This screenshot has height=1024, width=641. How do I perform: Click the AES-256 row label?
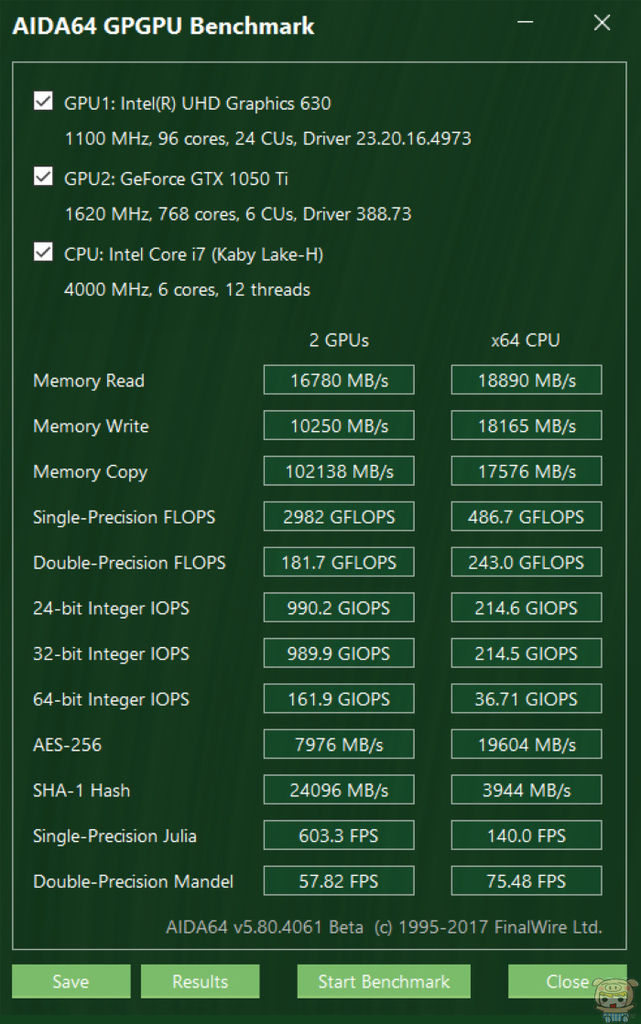point(67,745)
